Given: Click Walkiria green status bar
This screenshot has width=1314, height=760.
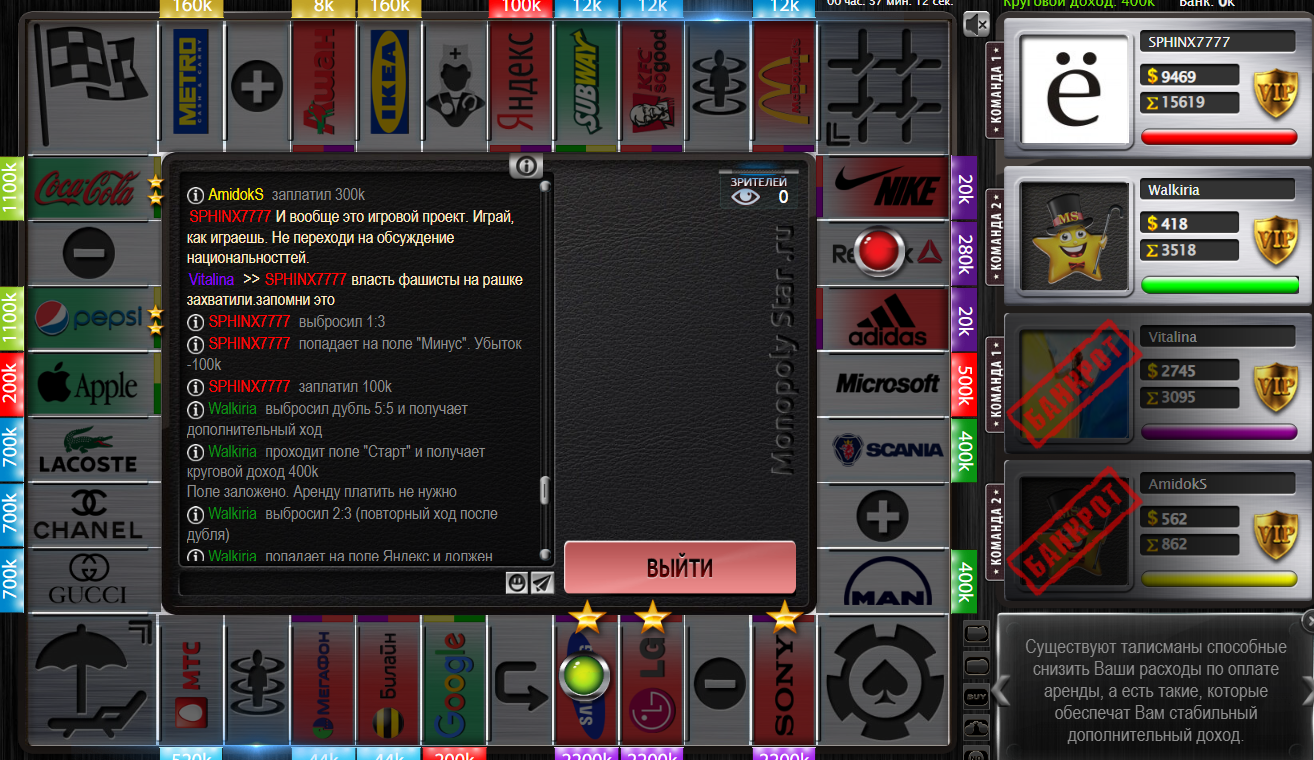Looking at the screenshot, I should pos(1219,285).
